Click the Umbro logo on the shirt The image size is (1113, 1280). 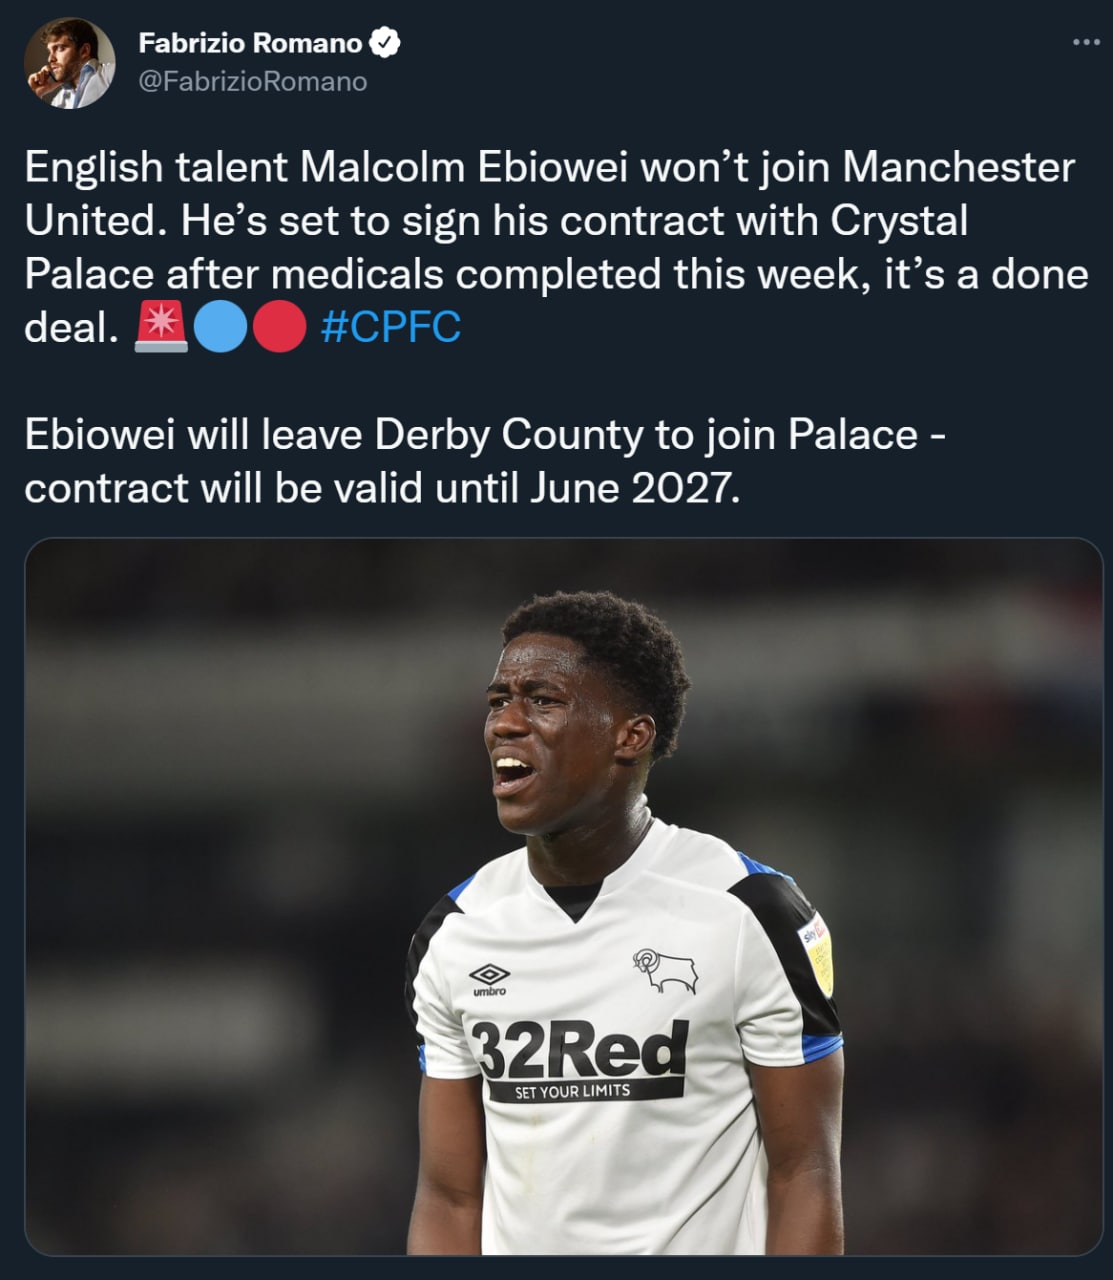pos(489,977)
